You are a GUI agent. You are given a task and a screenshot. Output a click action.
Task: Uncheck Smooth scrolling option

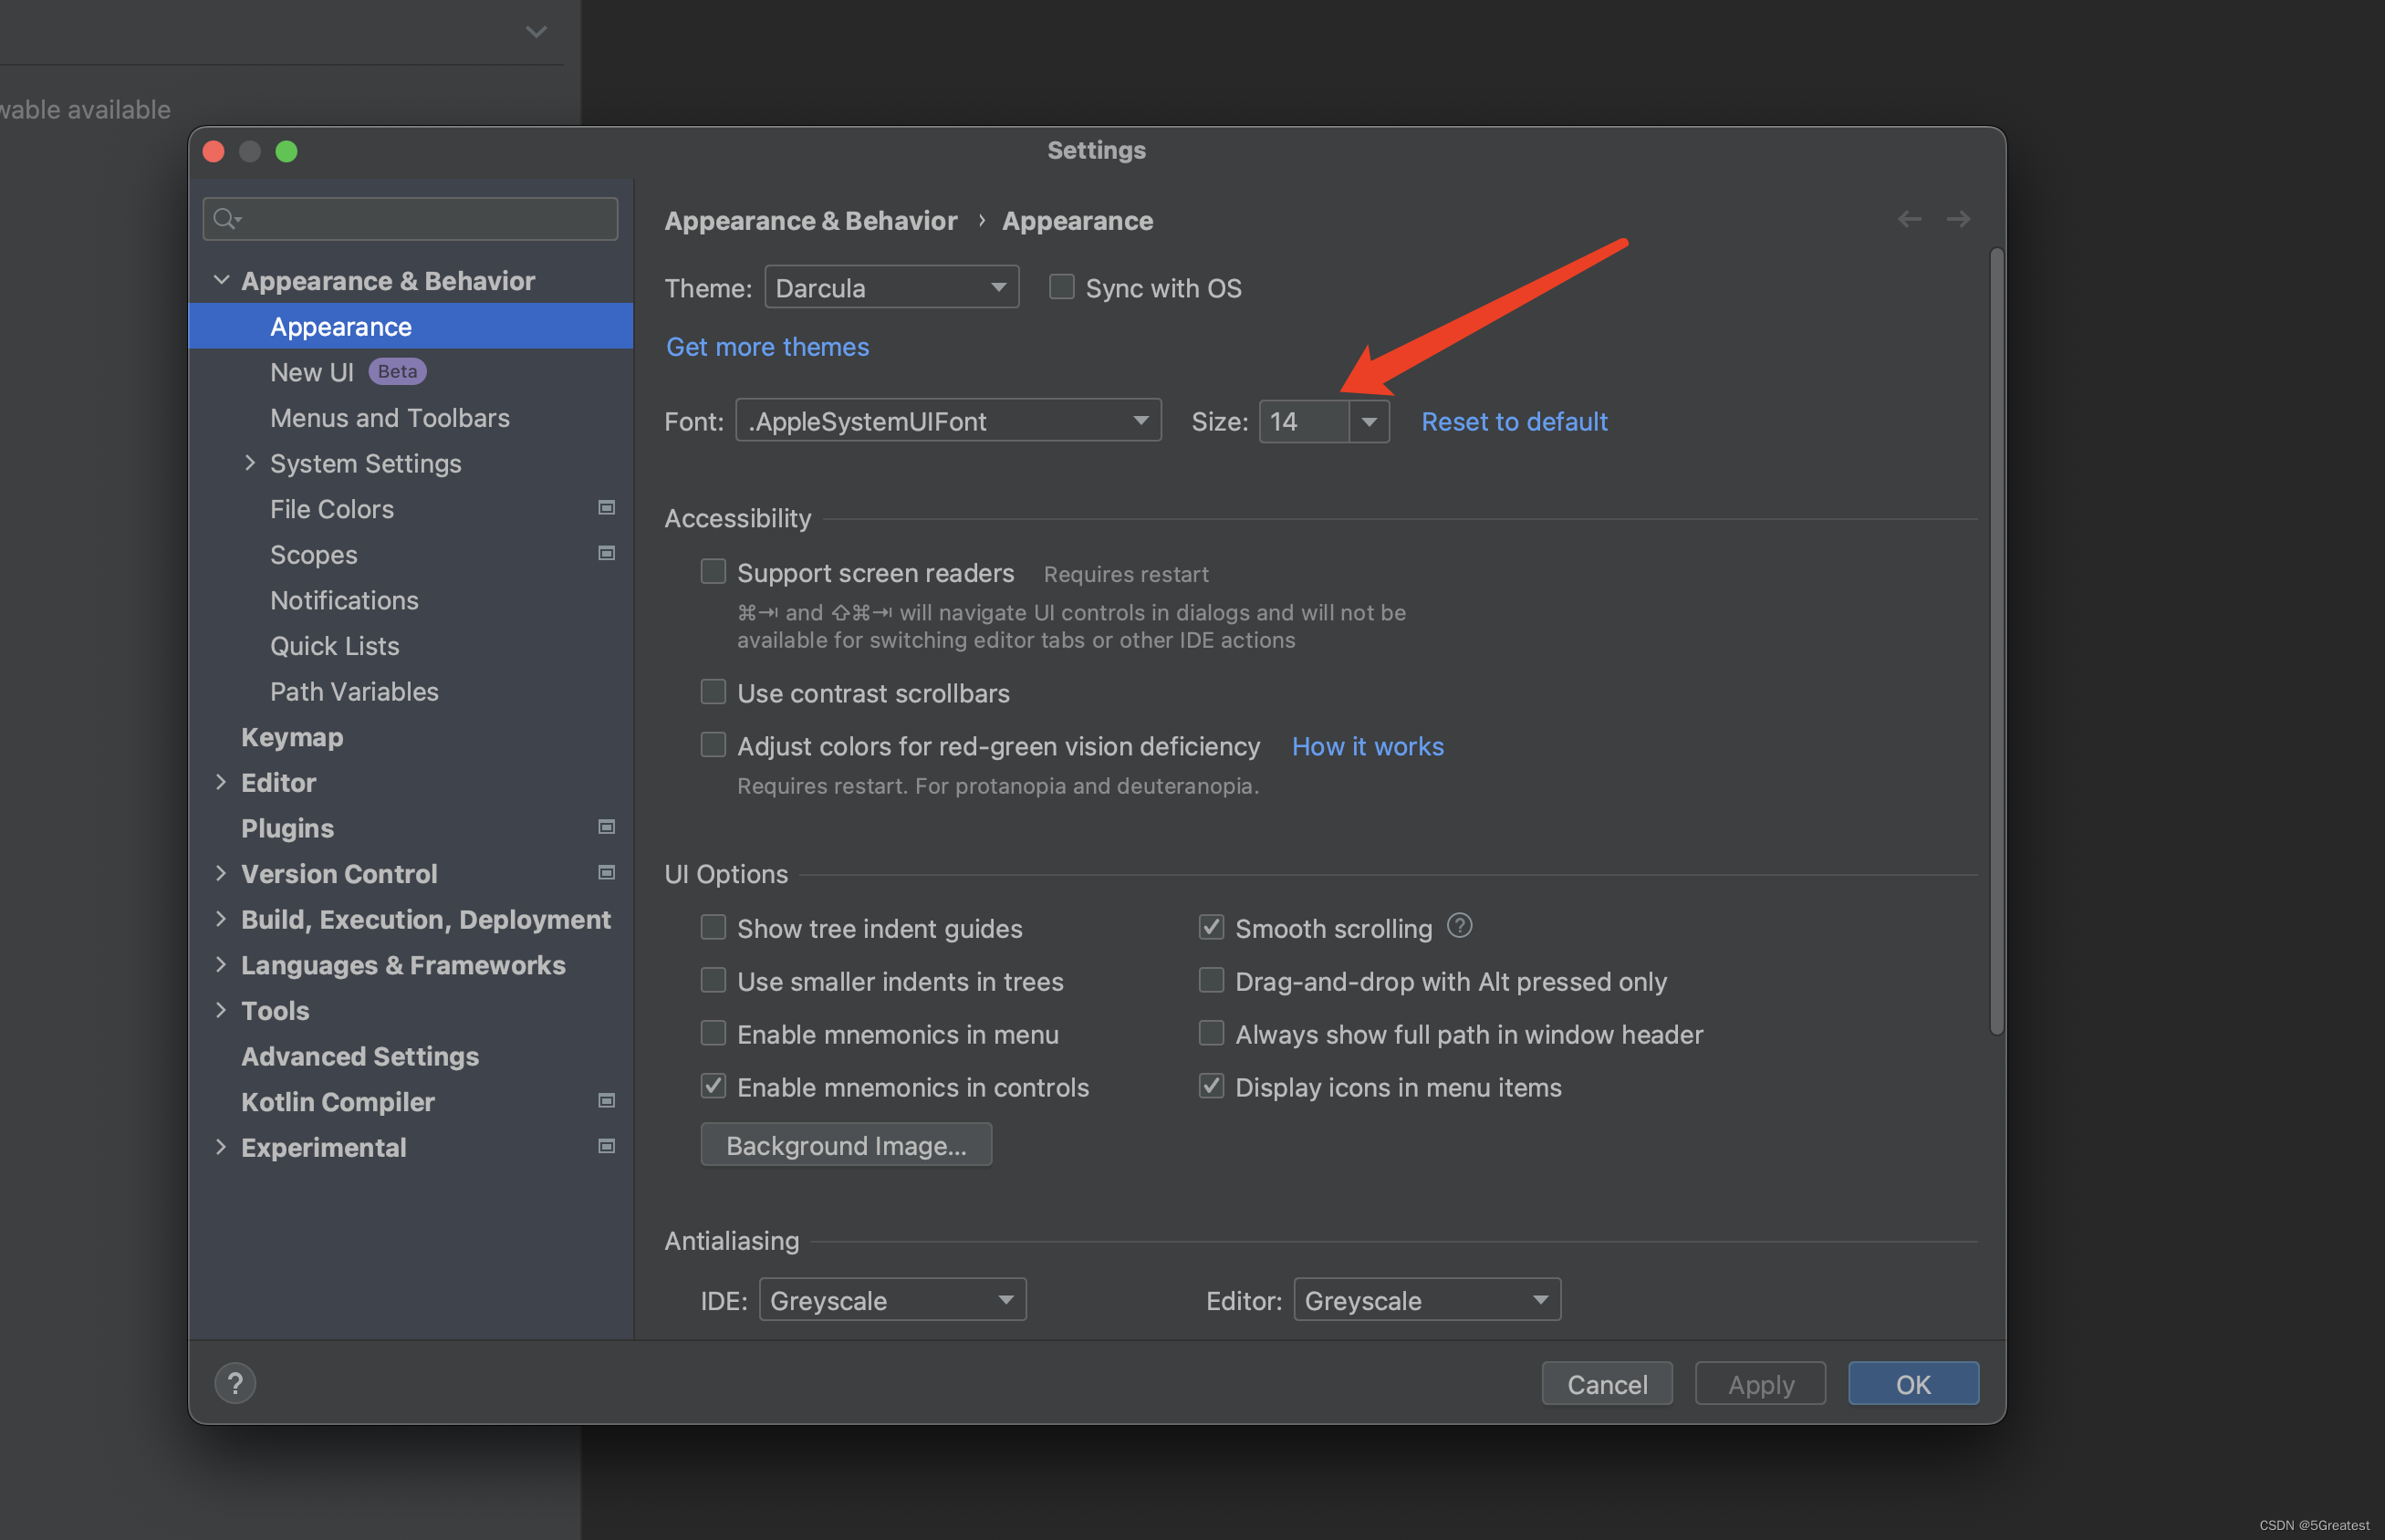point(1211,927)
